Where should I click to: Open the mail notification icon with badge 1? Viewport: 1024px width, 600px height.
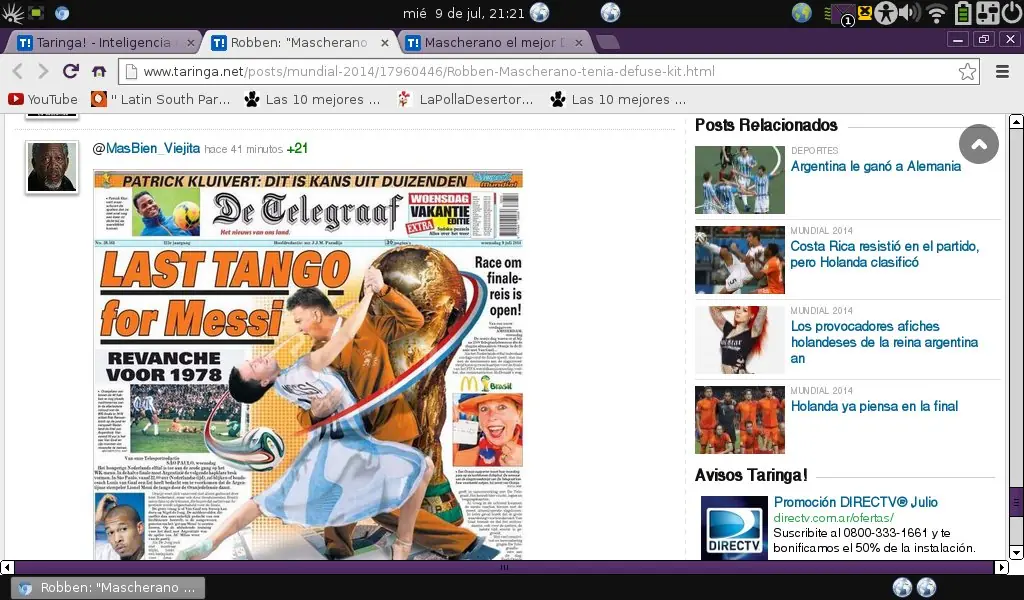(x=843, y=14)
